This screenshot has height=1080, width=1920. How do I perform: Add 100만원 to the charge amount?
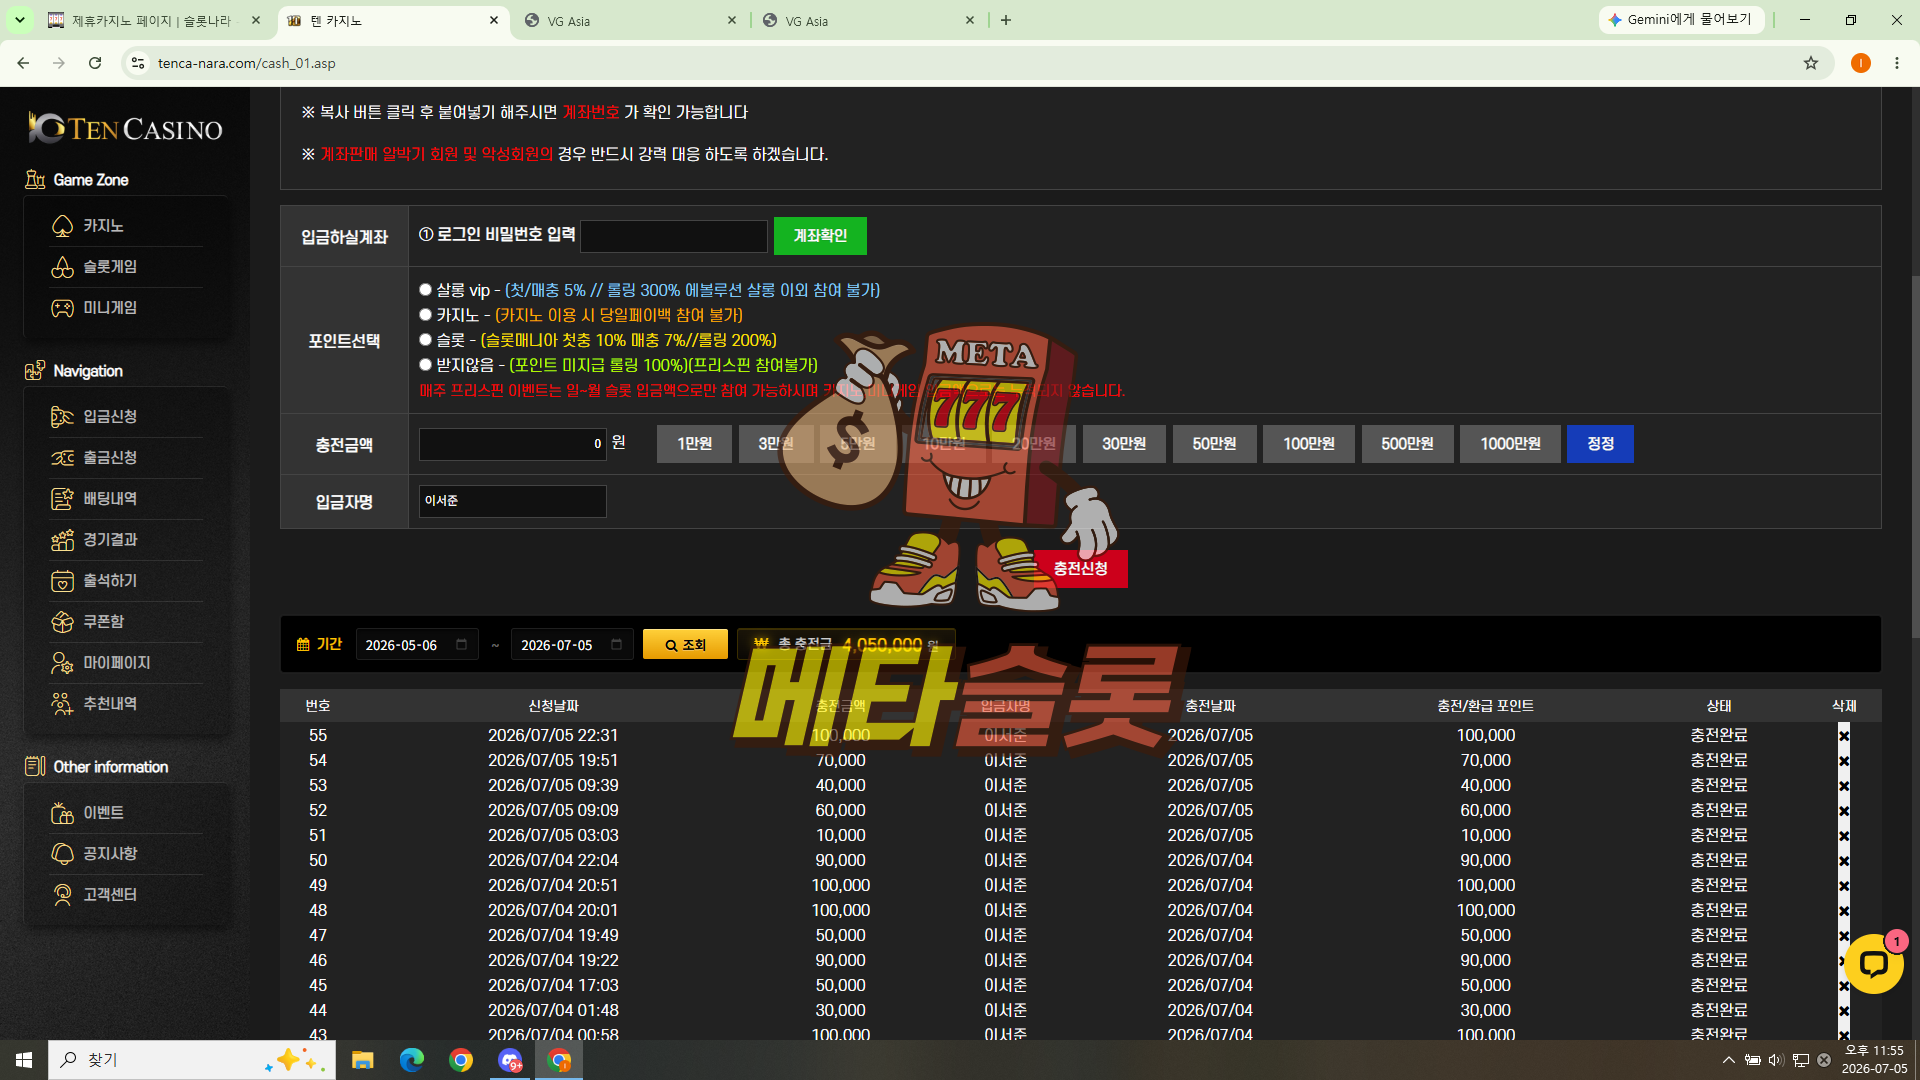1309,444
